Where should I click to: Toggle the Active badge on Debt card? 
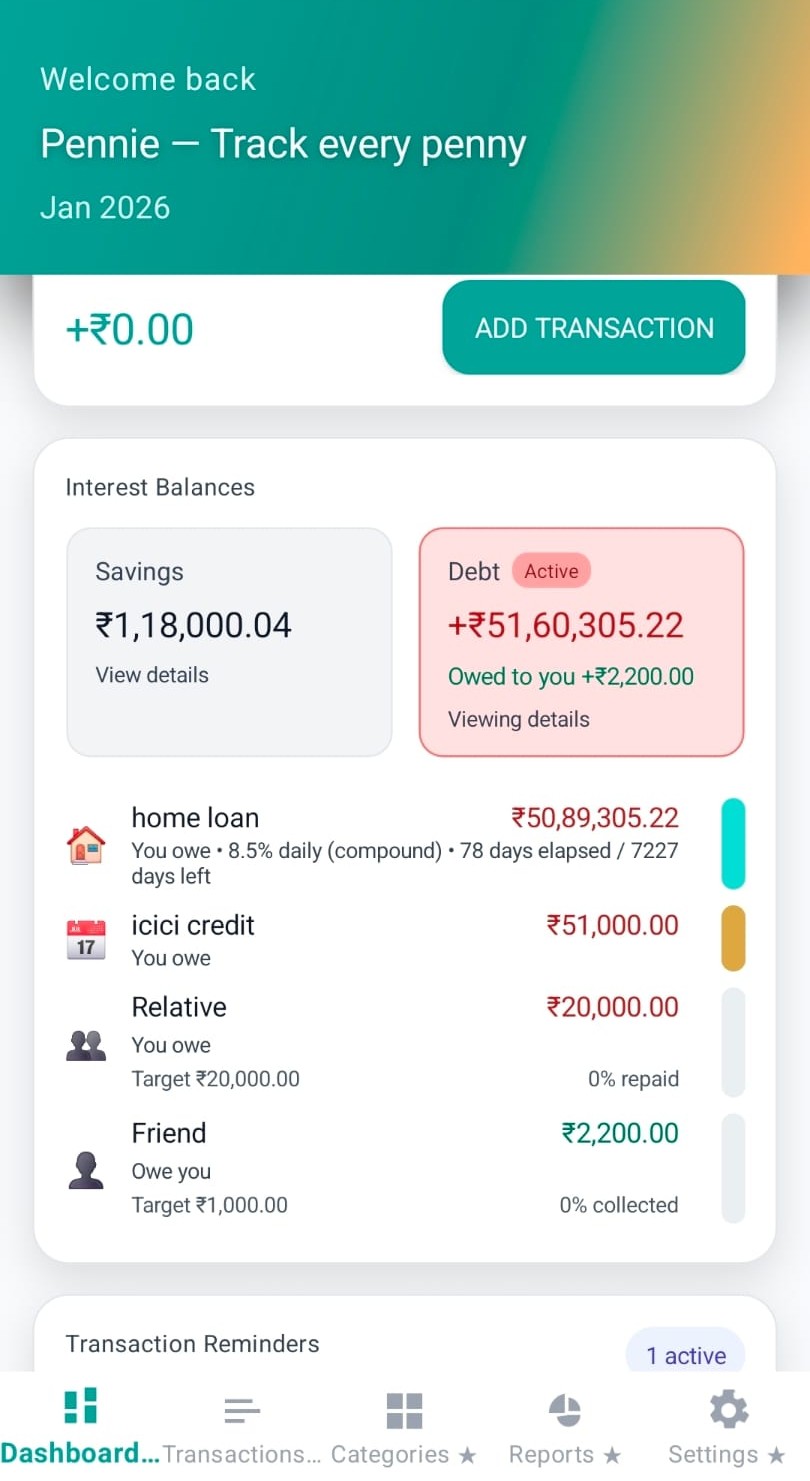tap(552, 570)
